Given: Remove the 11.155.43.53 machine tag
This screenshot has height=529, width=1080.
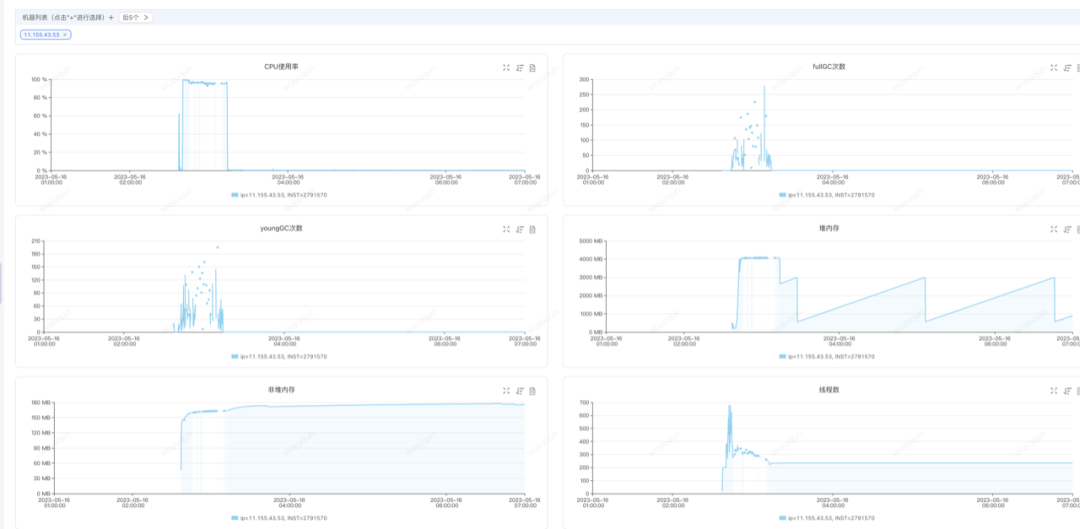Looking at the screenshot, I should (x=65, y=34).
